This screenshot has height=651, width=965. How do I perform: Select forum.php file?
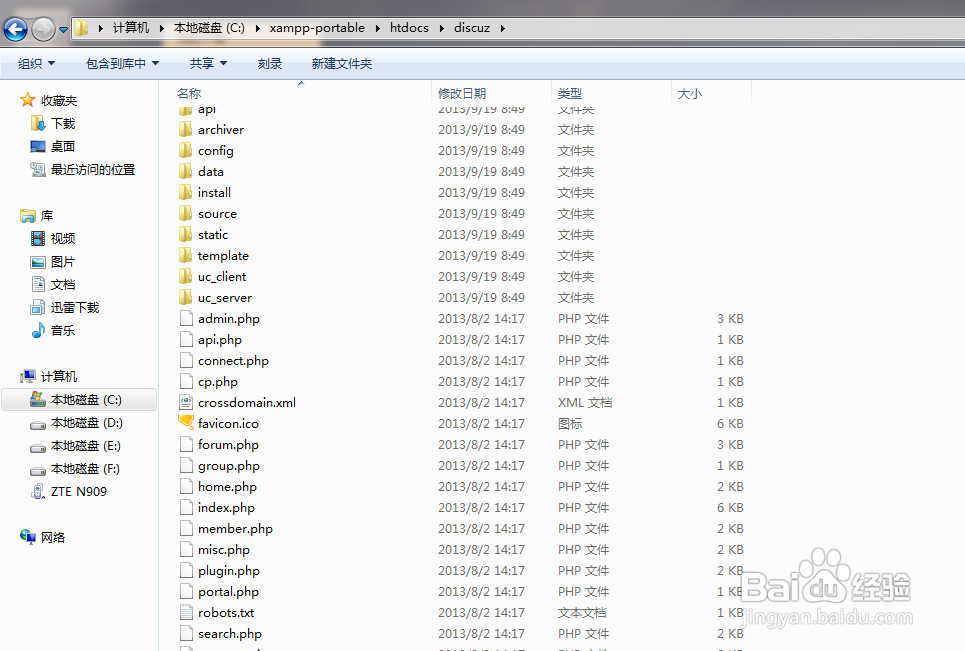228,444
